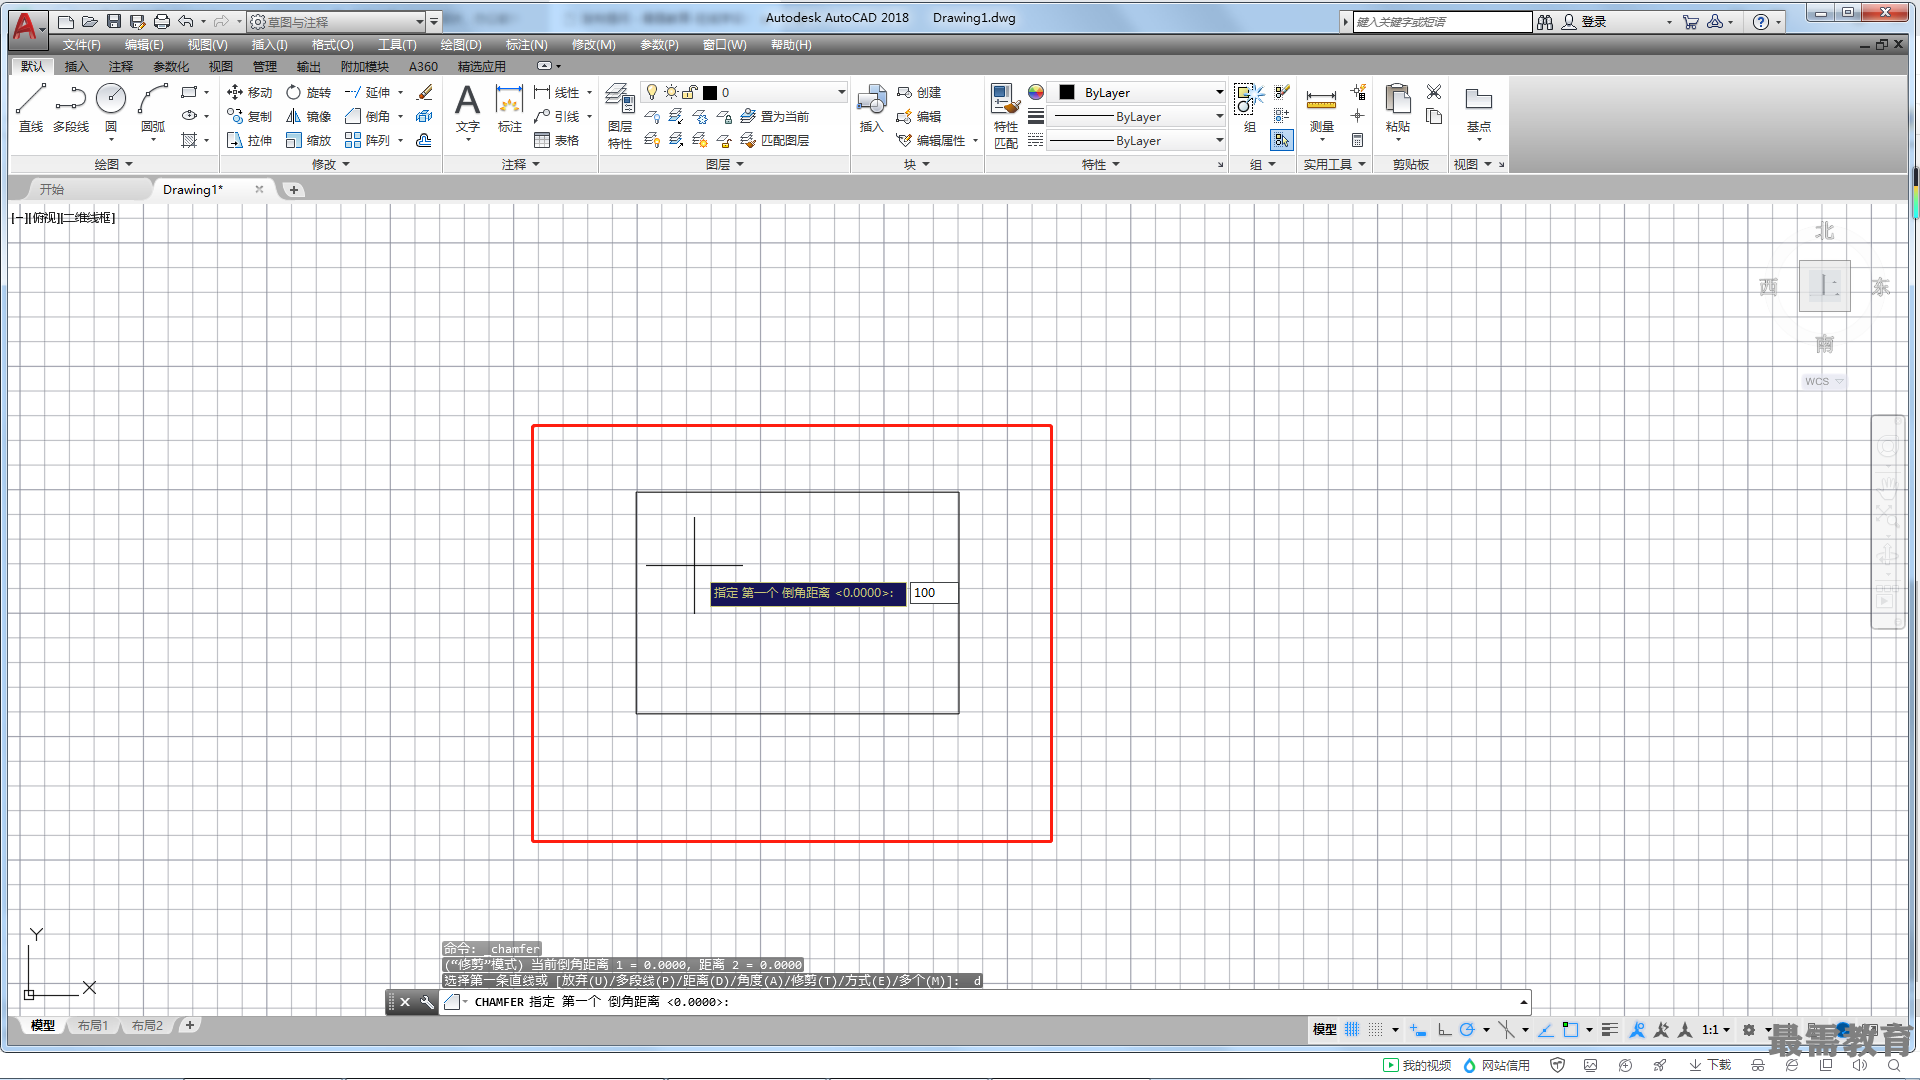This screenshot has width=1920, height=1080.
Task: Click the 匹配图层 button
Action: (775, 140)
